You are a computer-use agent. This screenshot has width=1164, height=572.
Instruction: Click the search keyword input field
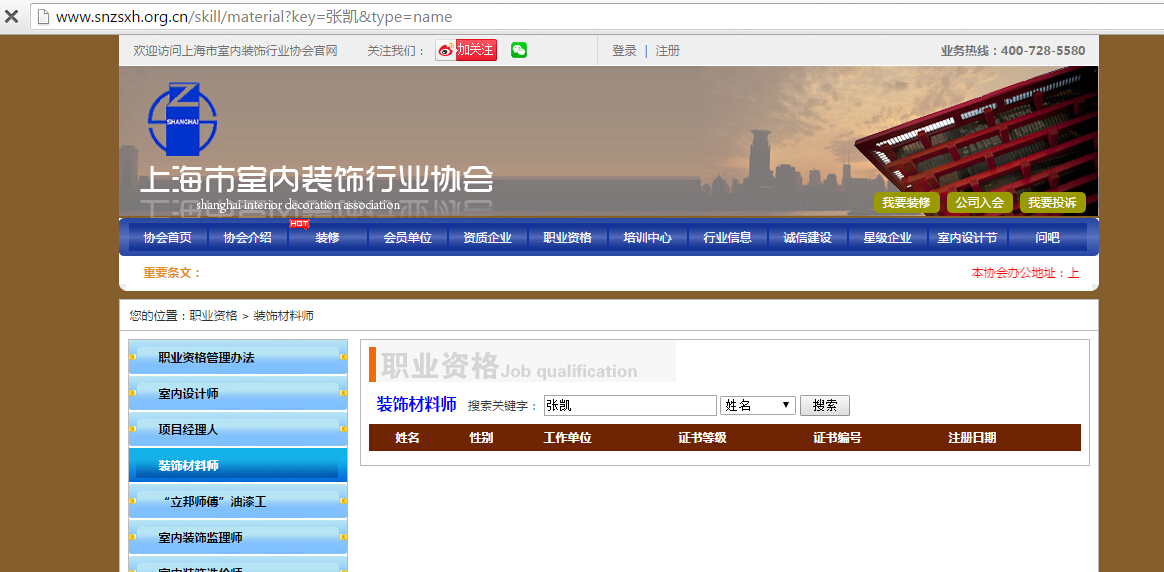(630, 405)
